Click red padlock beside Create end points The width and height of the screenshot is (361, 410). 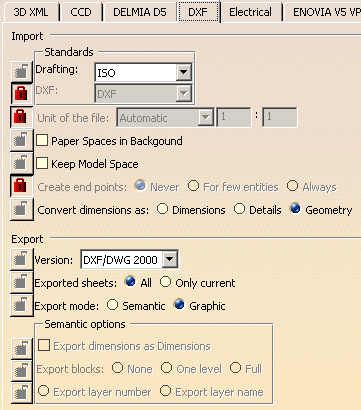(22, 186)
